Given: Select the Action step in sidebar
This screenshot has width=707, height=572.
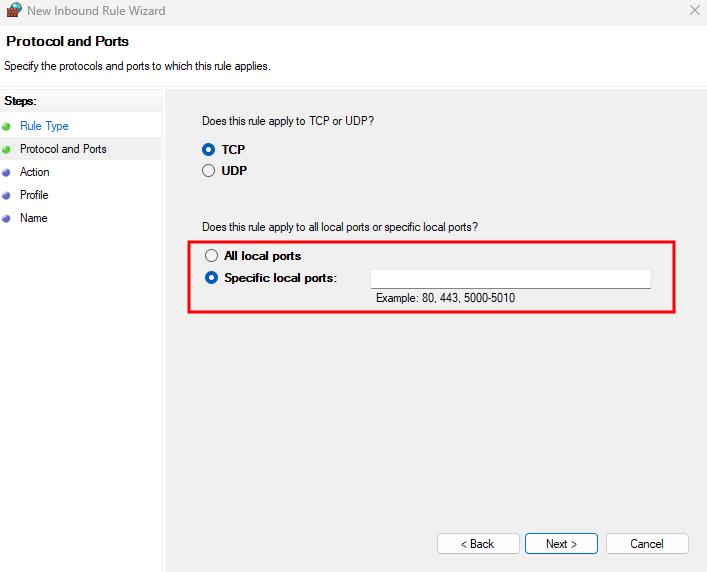Looking at the screenshot, I should click(35, 172).
